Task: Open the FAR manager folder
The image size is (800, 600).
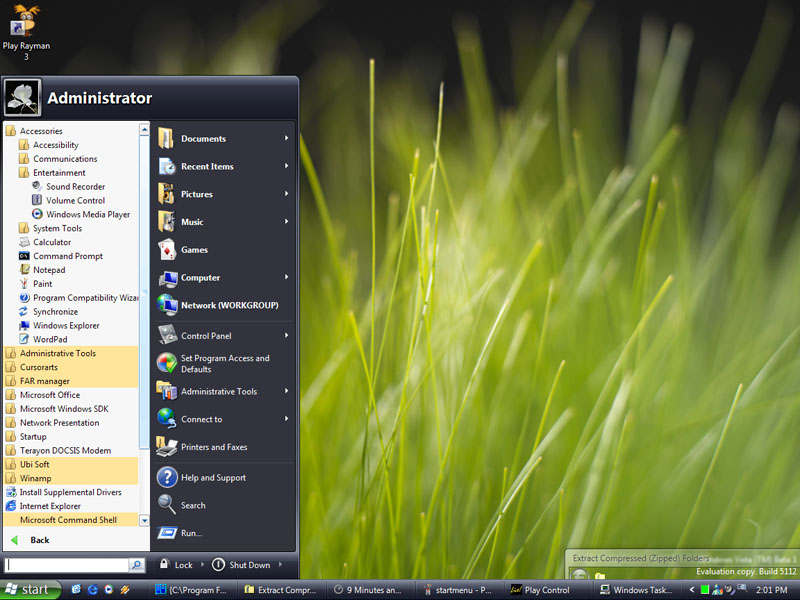Action: (x=71, y=381)
